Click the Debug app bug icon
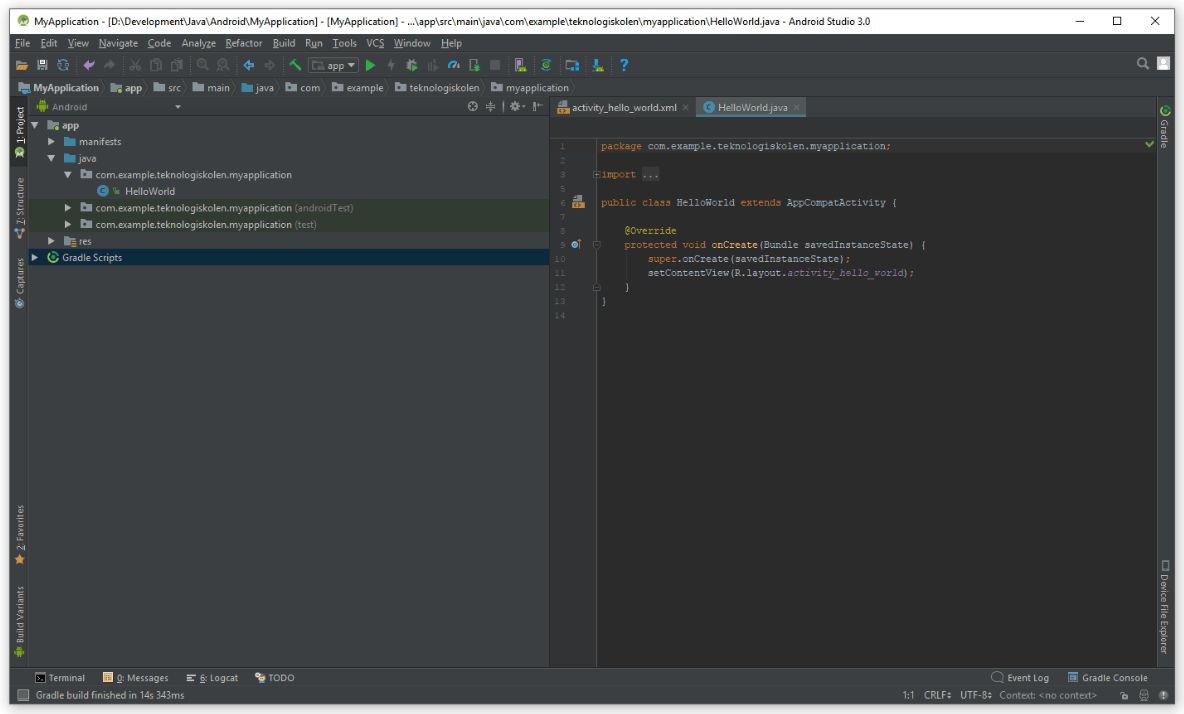The height and width of the screenshot is (714, 1184). click(x=412, y=66)
